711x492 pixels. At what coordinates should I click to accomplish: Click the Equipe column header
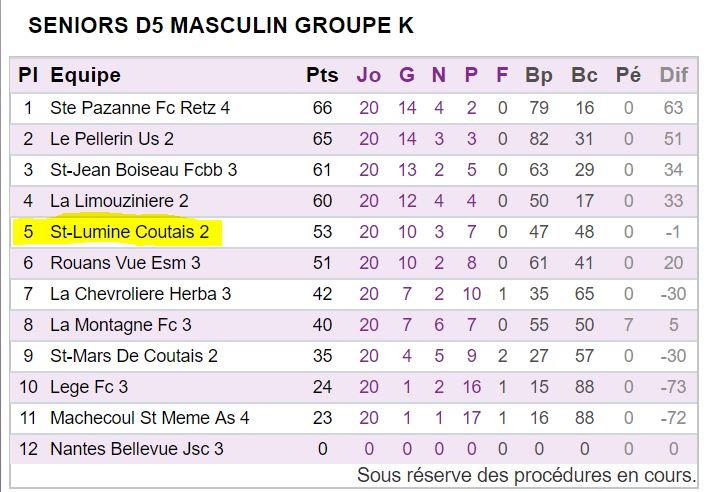(x=85, y=75)
